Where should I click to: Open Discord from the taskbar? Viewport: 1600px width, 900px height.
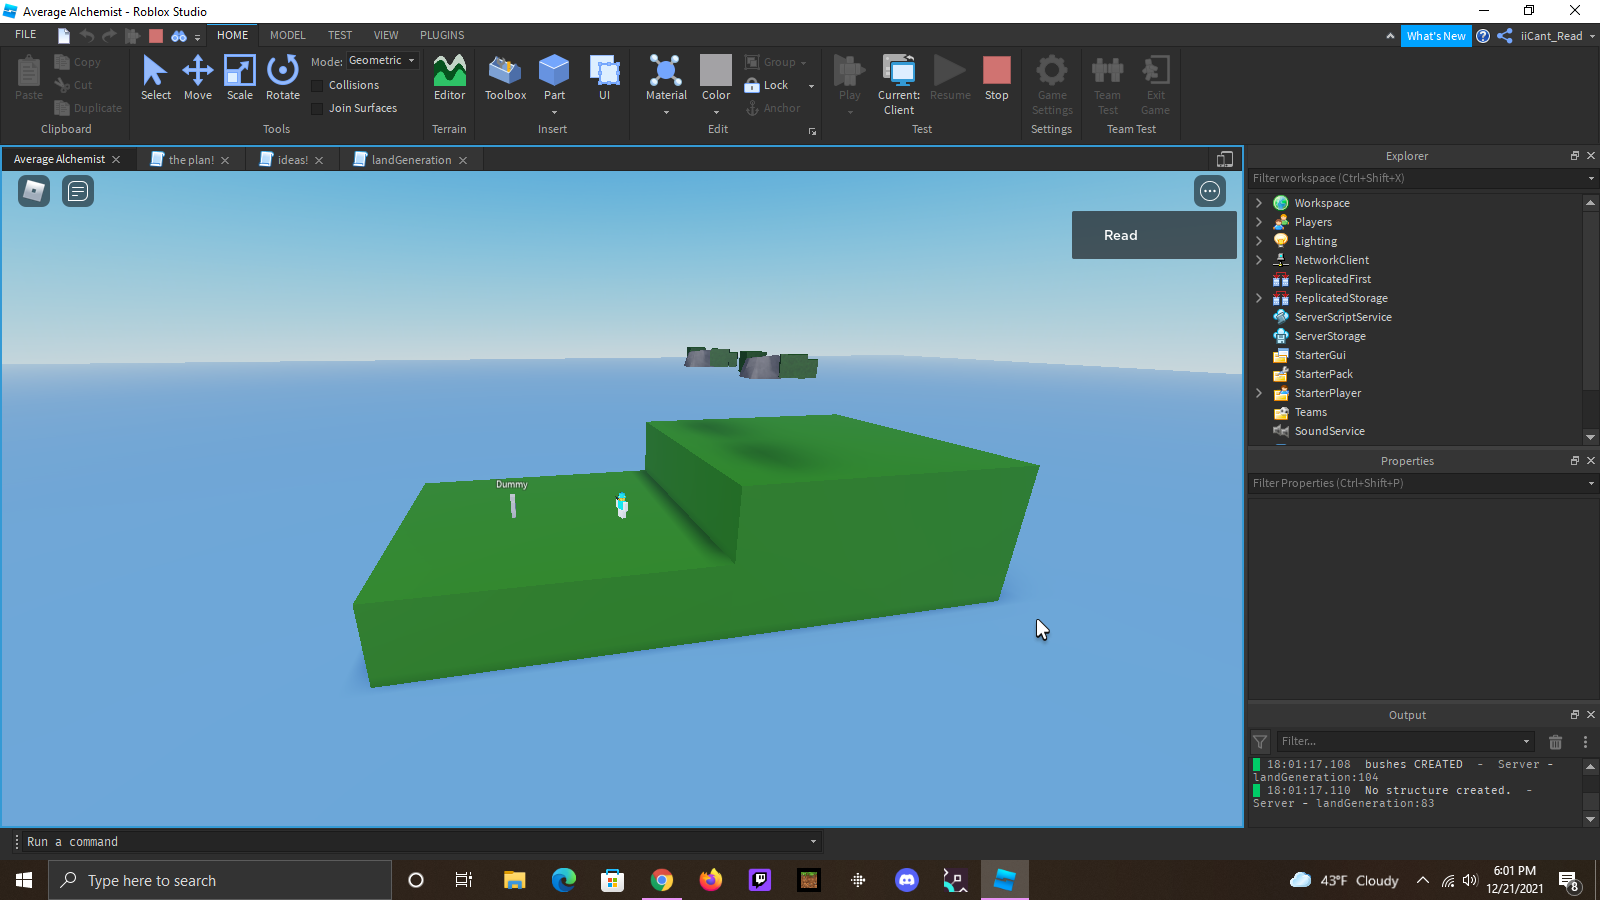coord(906,880)
